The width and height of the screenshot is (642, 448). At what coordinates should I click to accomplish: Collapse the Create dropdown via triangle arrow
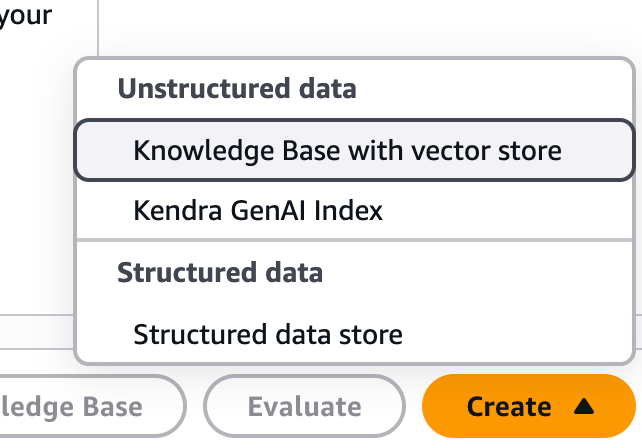pos(585,407)
